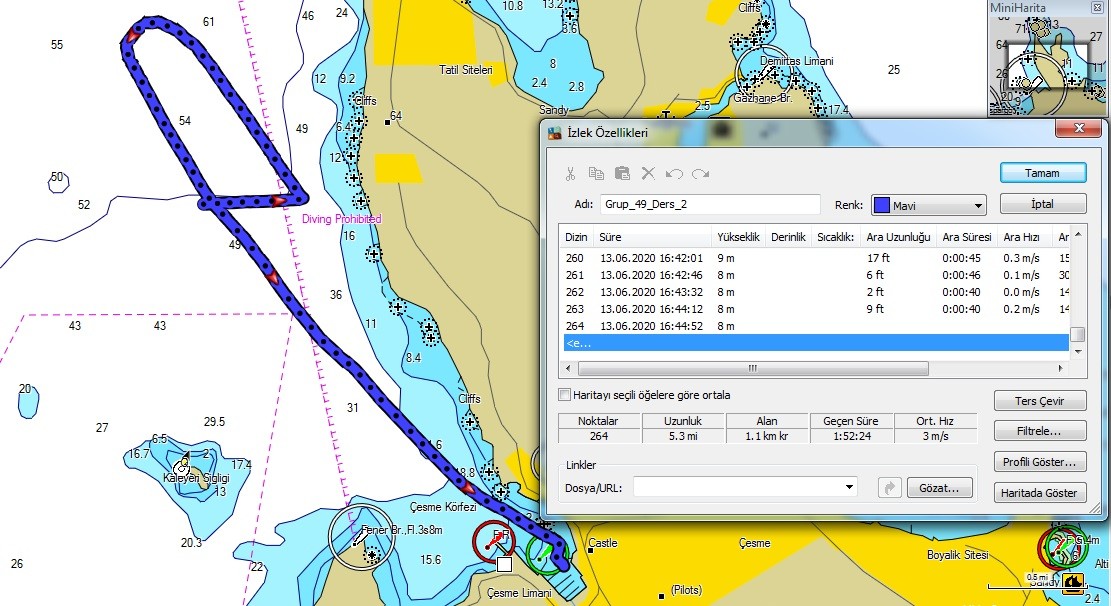Click the MiniHarita overview map thumbnail
1111x606 pixels.
1047,65
